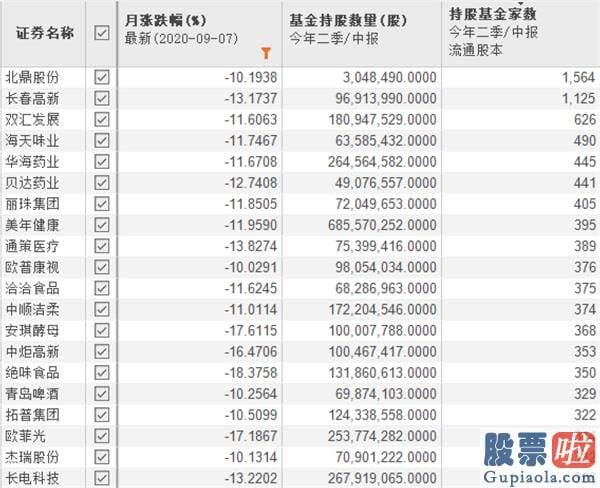Viewport: 600px width, 488px height.
Task: Uncheck the checkbox for 北鼎股份
Action: click(102, 77)
